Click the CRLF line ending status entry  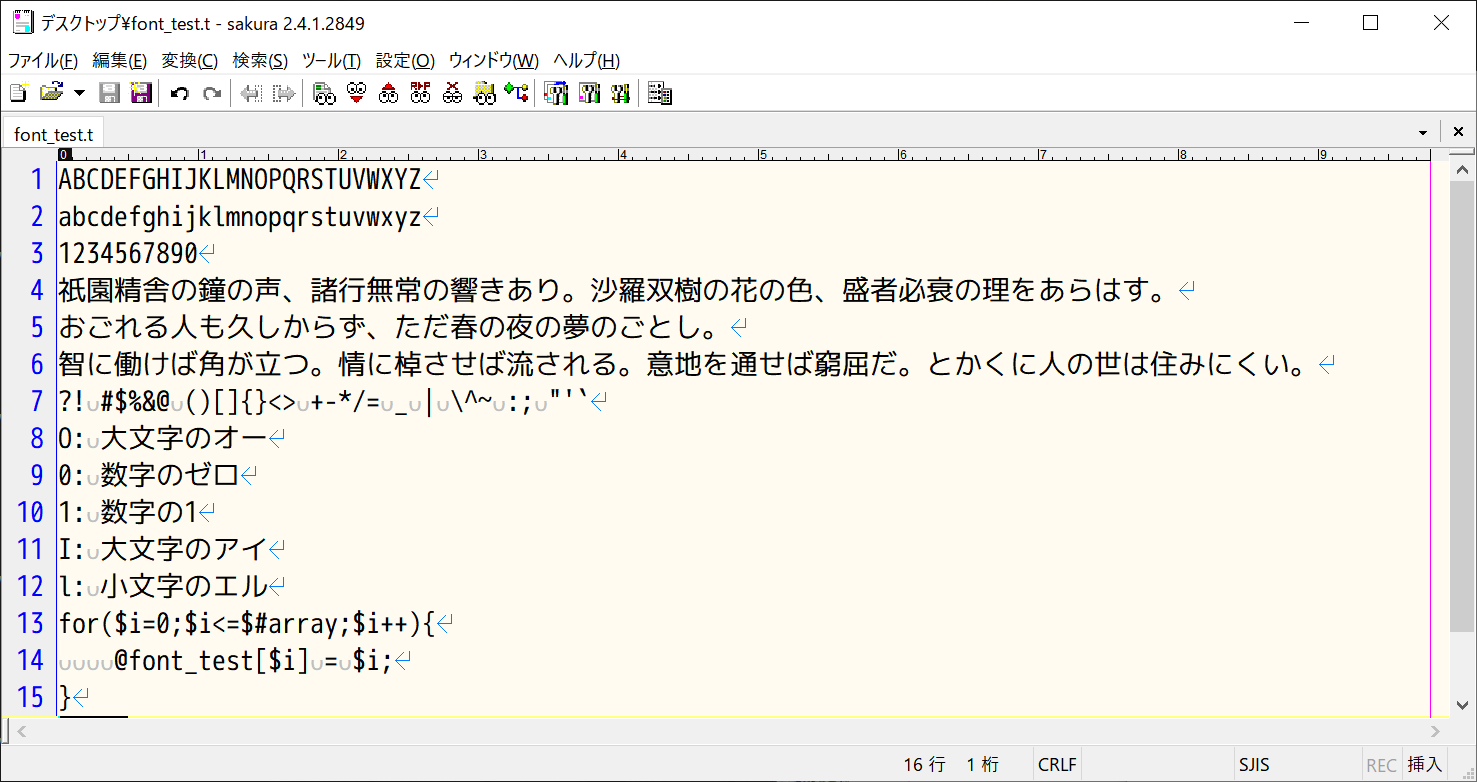[x=1057, y=765]
